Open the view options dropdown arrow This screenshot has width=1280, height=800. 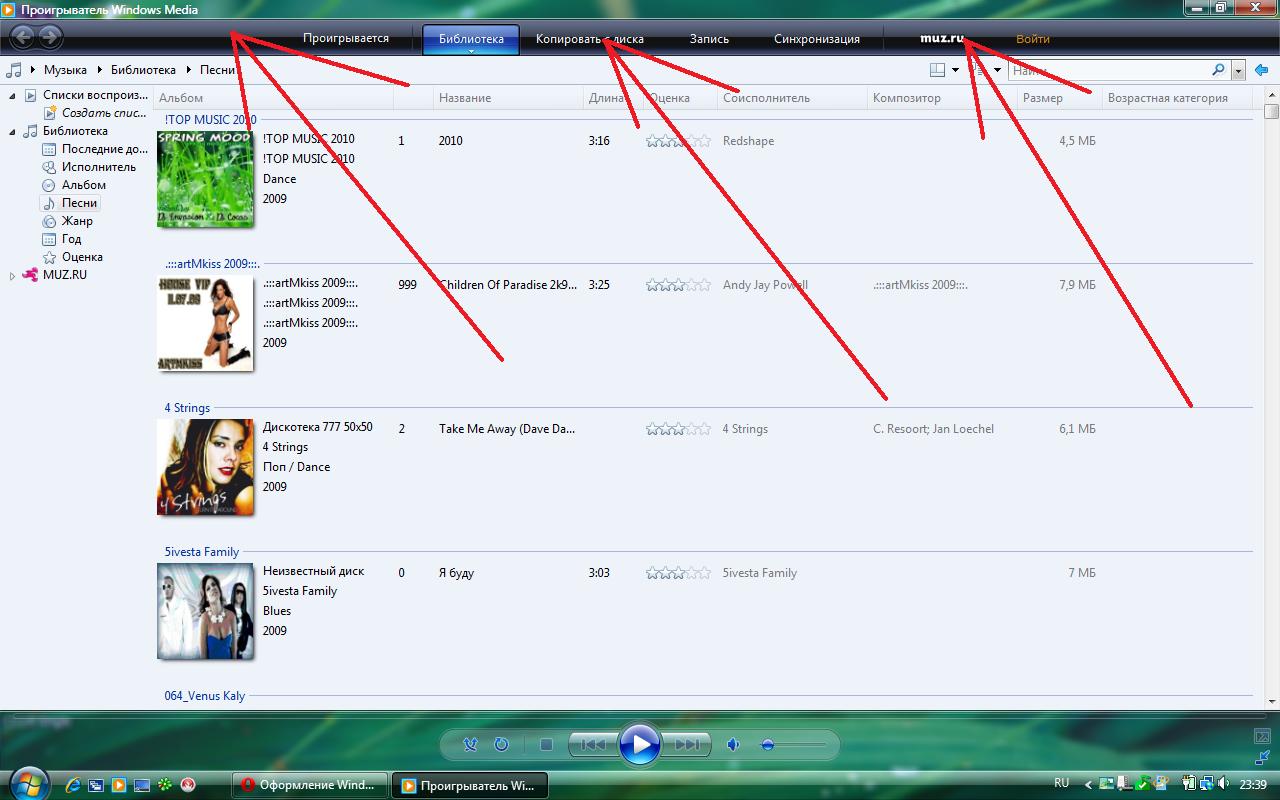click(997, 70)
